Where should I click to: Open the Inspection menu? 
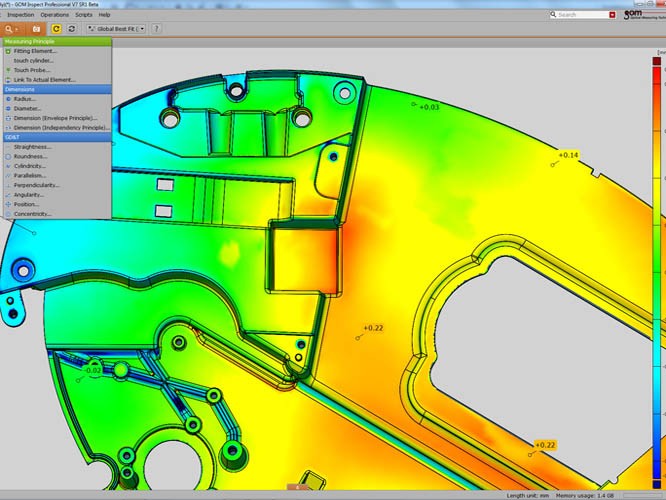[20, 15]
